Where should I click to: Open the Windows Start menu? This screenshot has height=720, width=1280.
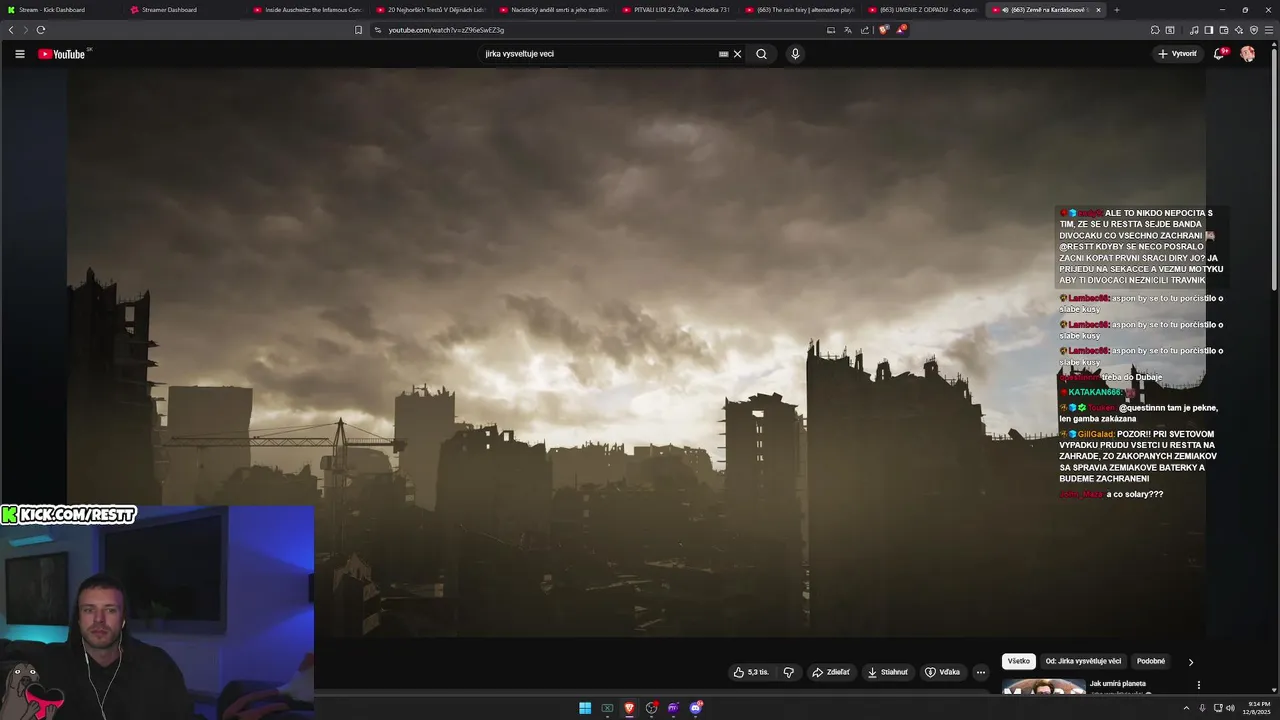[x=585, y=708]
